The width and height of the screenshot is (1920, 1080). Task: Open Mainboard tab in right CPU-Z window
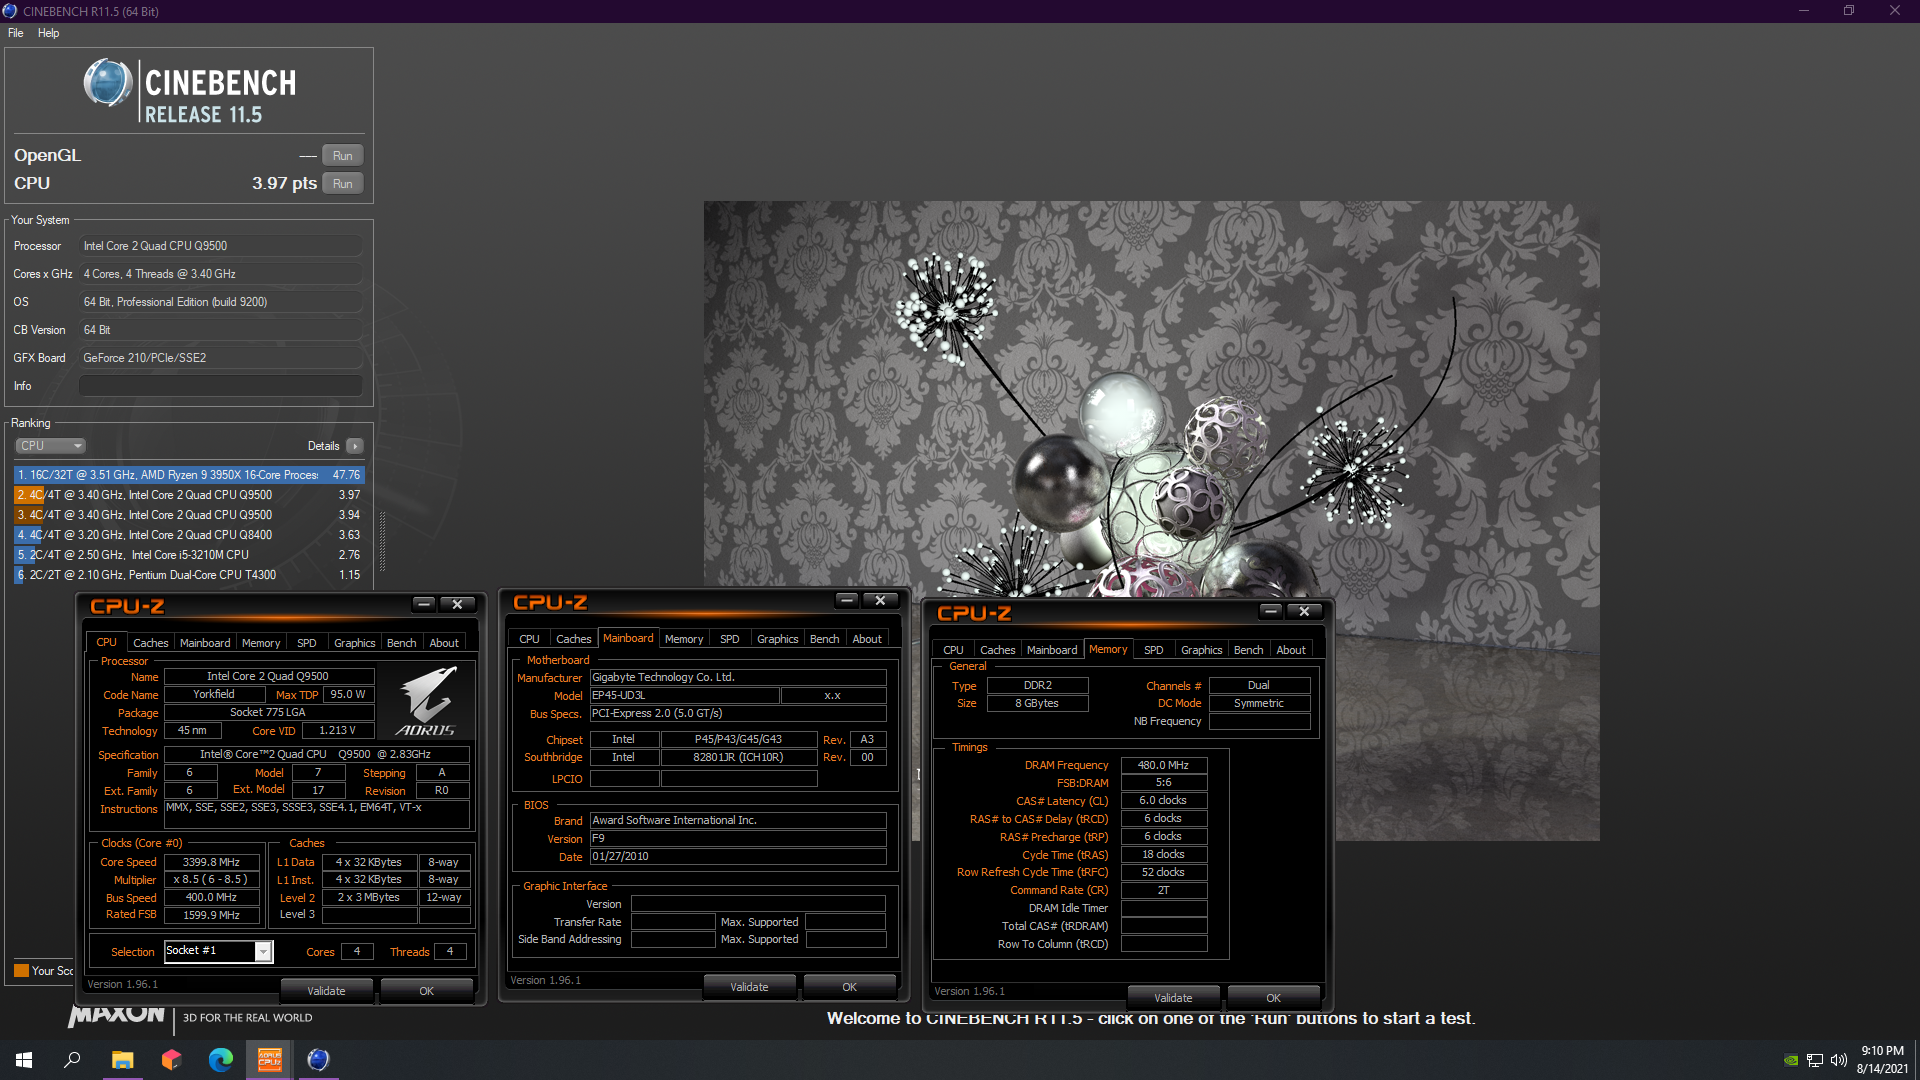[1052, 650]
